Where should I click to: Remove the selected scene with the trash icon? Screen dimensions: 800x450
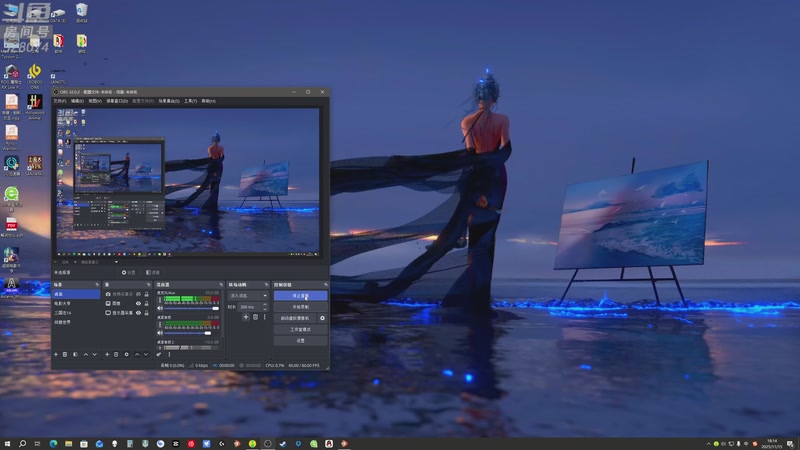click(x=65, y=354)
